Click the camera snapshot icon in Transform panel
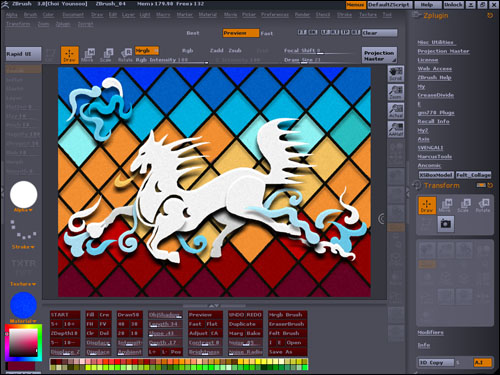500x375 pixels. tap(446, 224)
